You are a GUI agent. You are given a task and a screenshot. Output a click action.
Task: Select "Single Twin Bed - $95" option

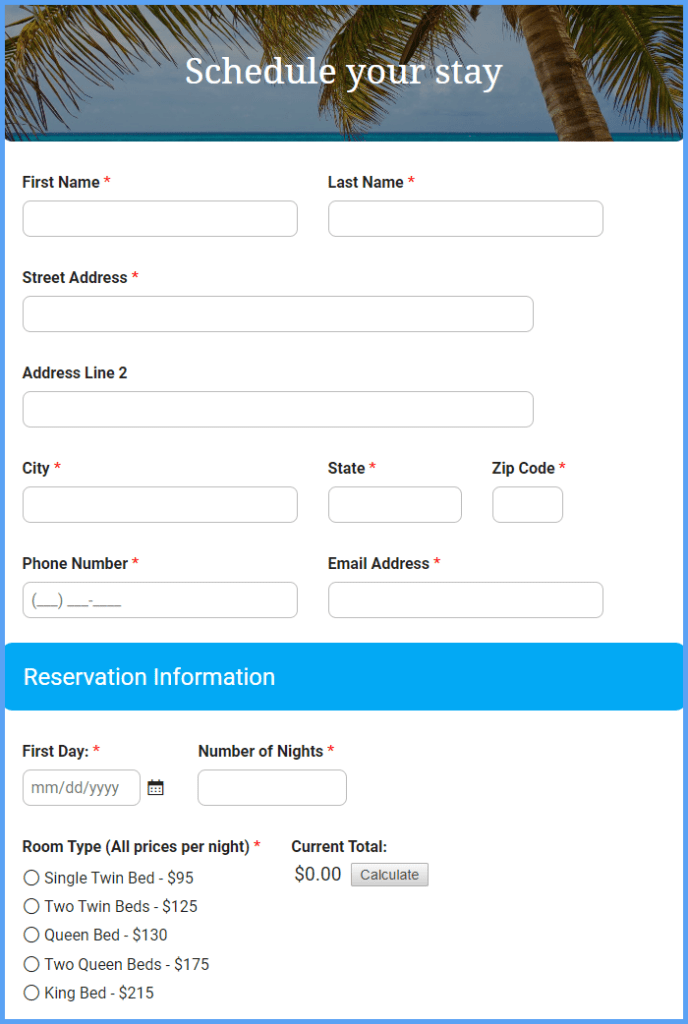31,878
